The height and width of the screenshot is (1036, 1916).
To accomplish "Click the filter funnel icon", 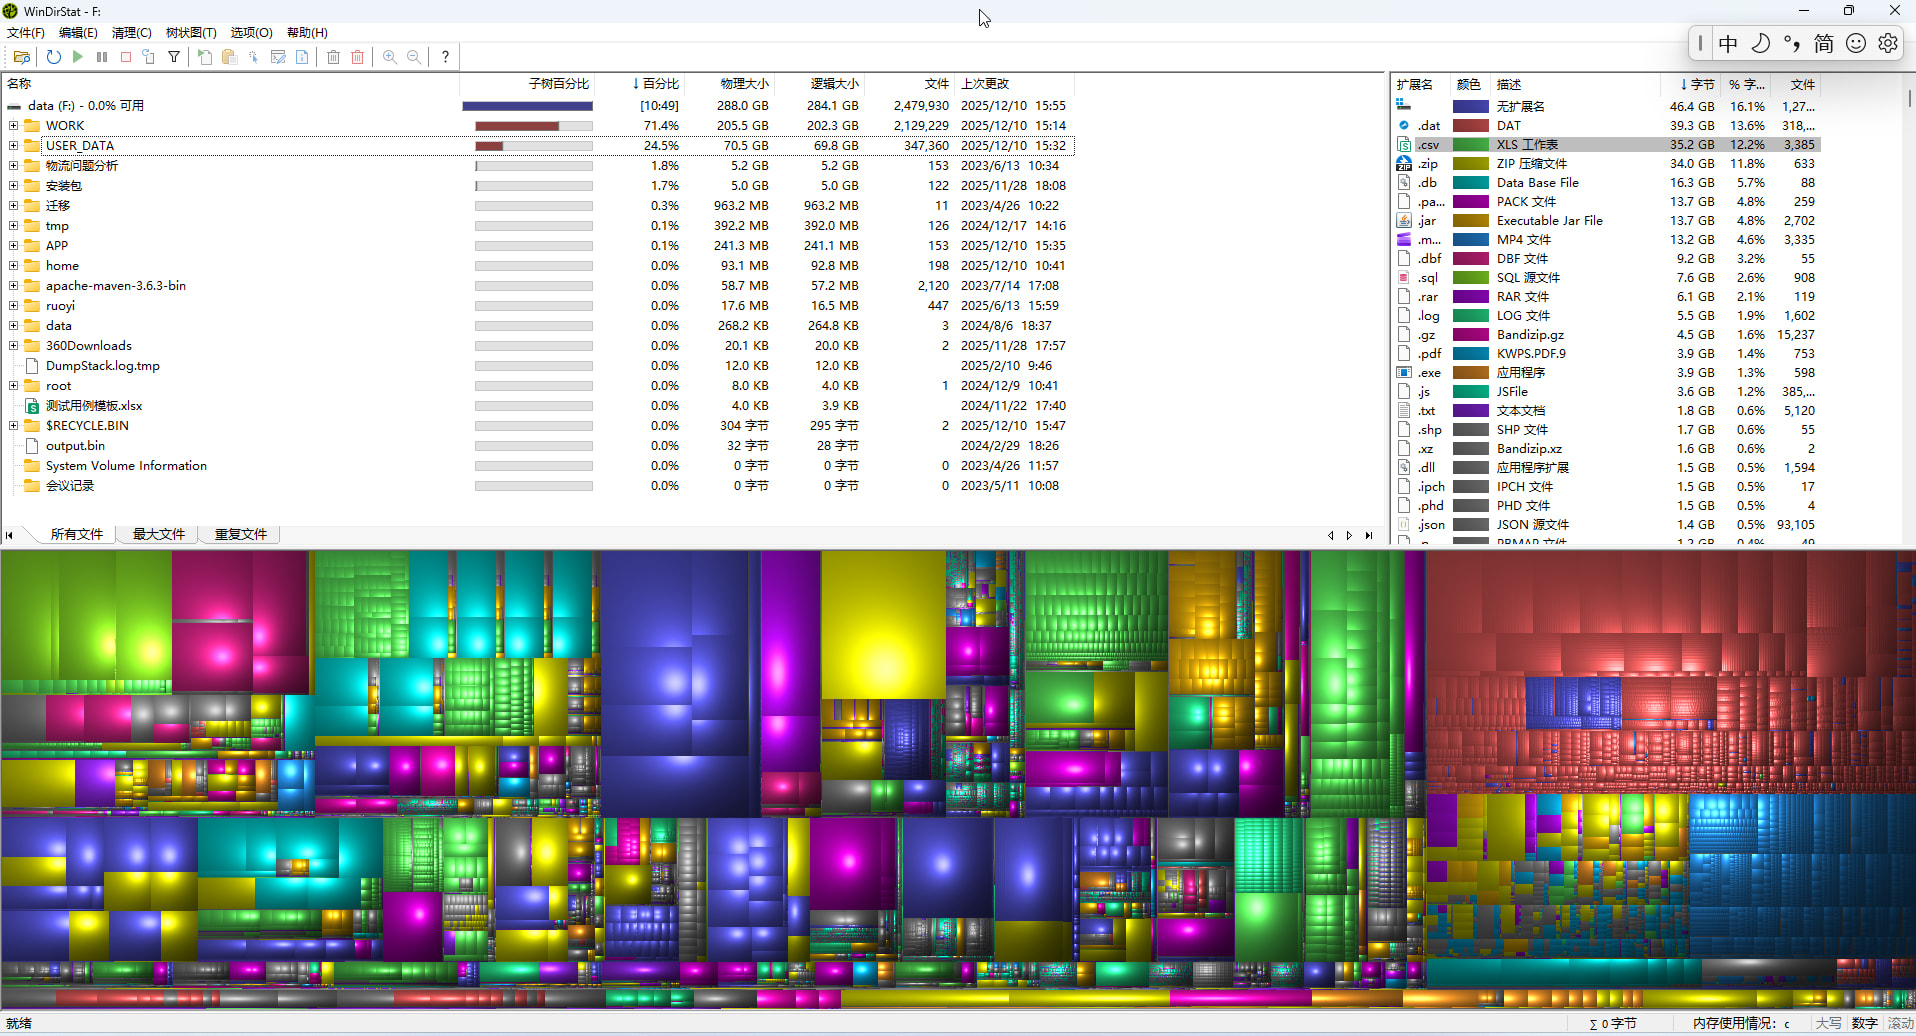I will [174, 57].
